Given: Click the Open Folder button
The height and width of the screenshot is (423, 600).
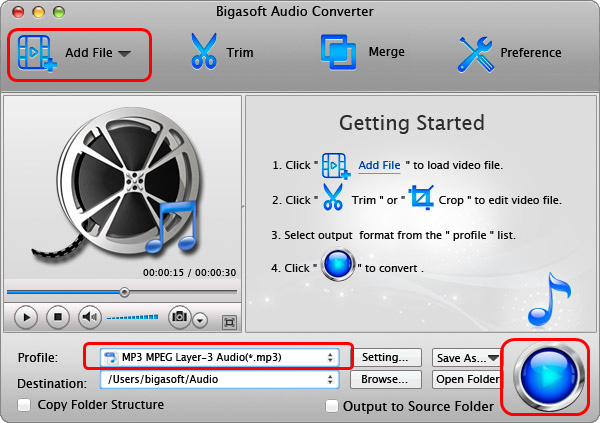Looking at the screenshot, I should point(466,379).
